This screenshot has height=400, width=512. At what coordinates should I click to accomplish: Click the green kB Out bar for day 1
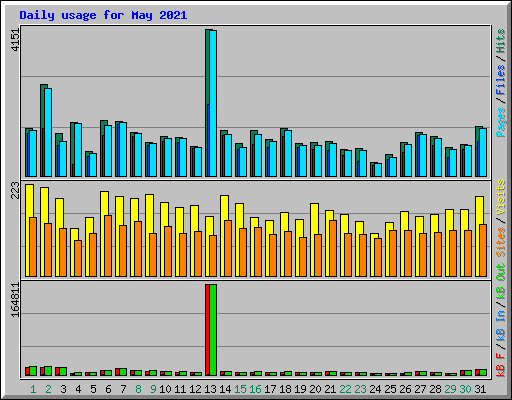33,371
